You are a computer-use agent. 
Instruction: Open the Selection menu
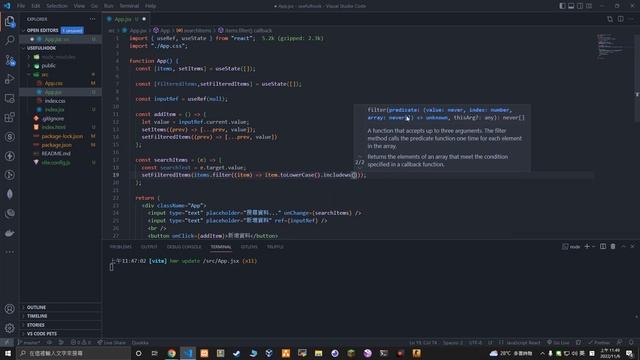pyautogui.click(x=57, y=6)
